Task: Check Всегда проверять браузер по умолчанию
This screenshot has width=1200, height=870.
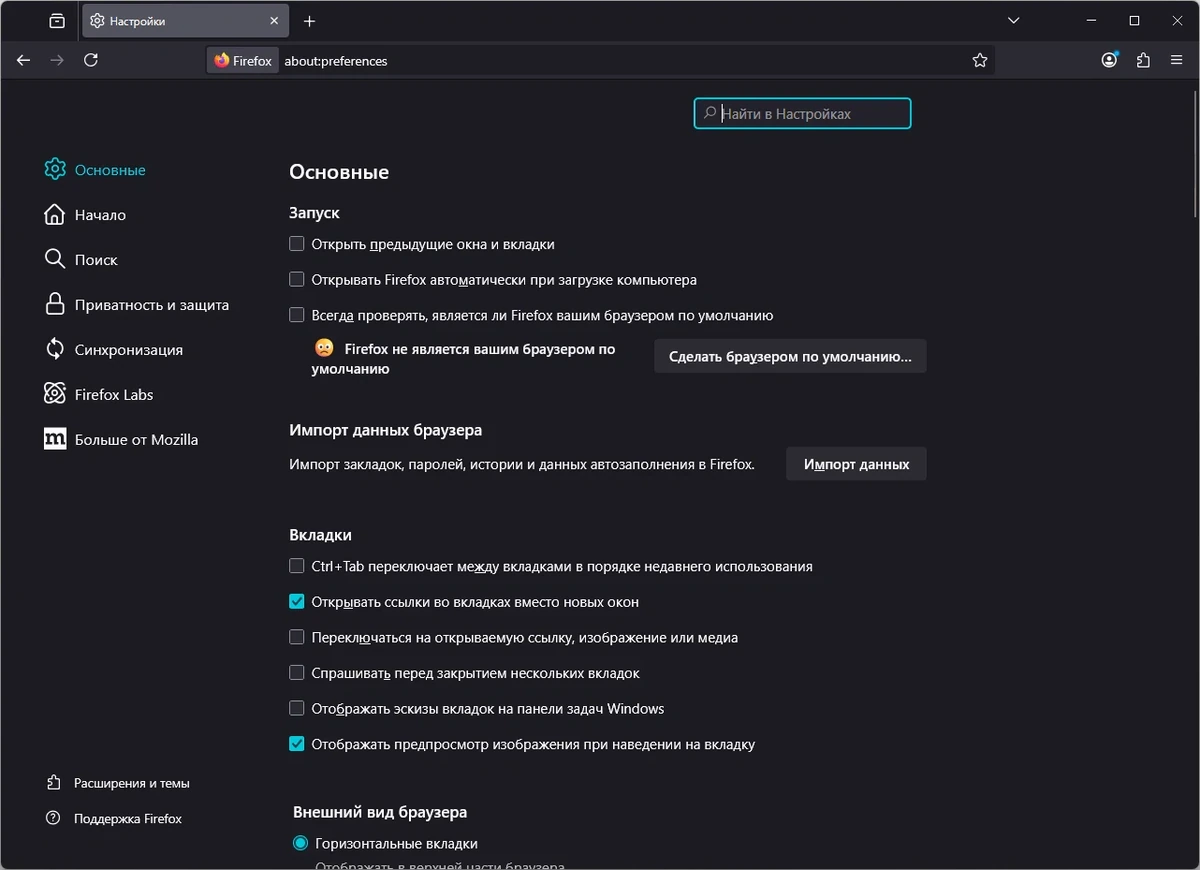Action: click(x=297, y=315)
